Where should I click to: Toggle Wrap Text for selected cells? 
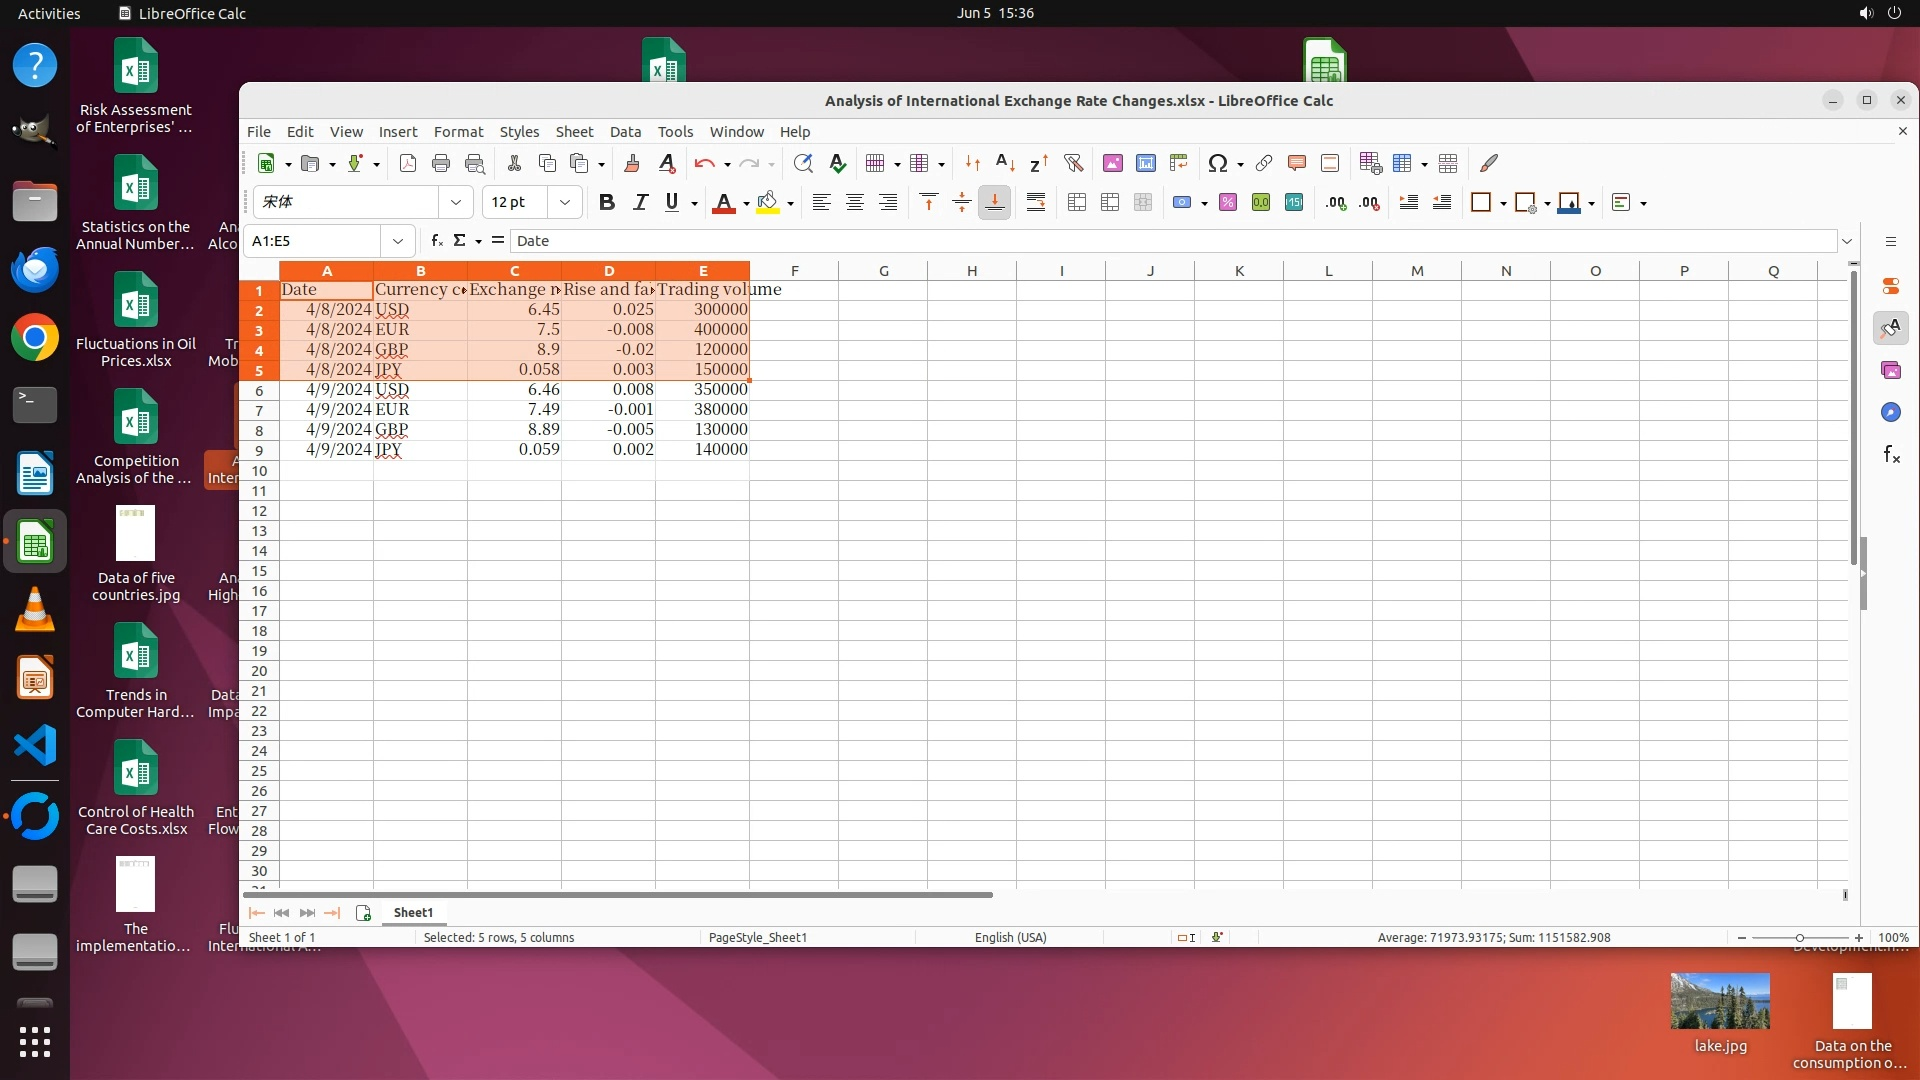point(1036,202)
